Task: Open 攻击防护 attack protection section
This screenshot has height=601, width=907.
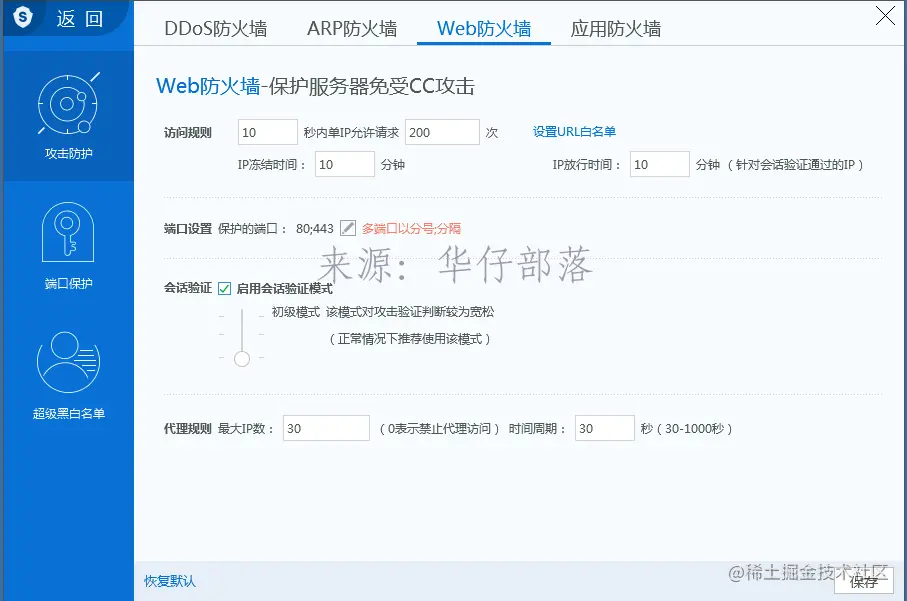Action: tap(68, 116)
